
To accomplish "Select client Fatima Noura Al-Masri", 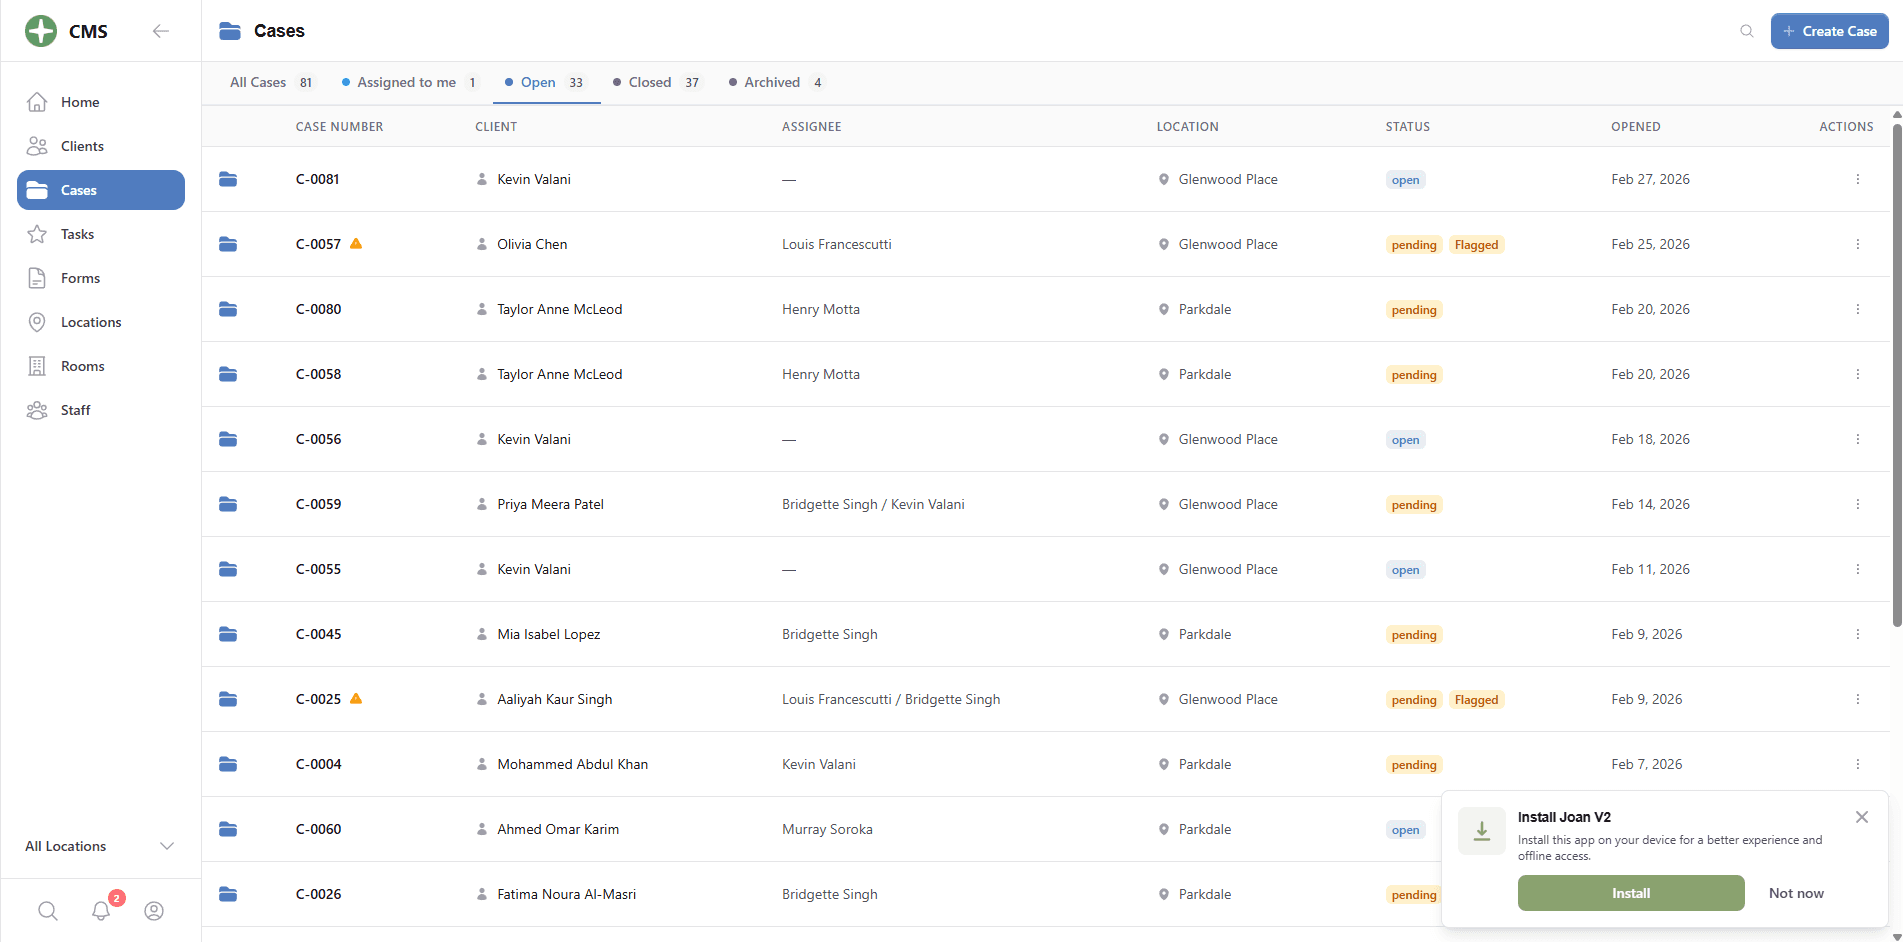I will click(566, 894).
